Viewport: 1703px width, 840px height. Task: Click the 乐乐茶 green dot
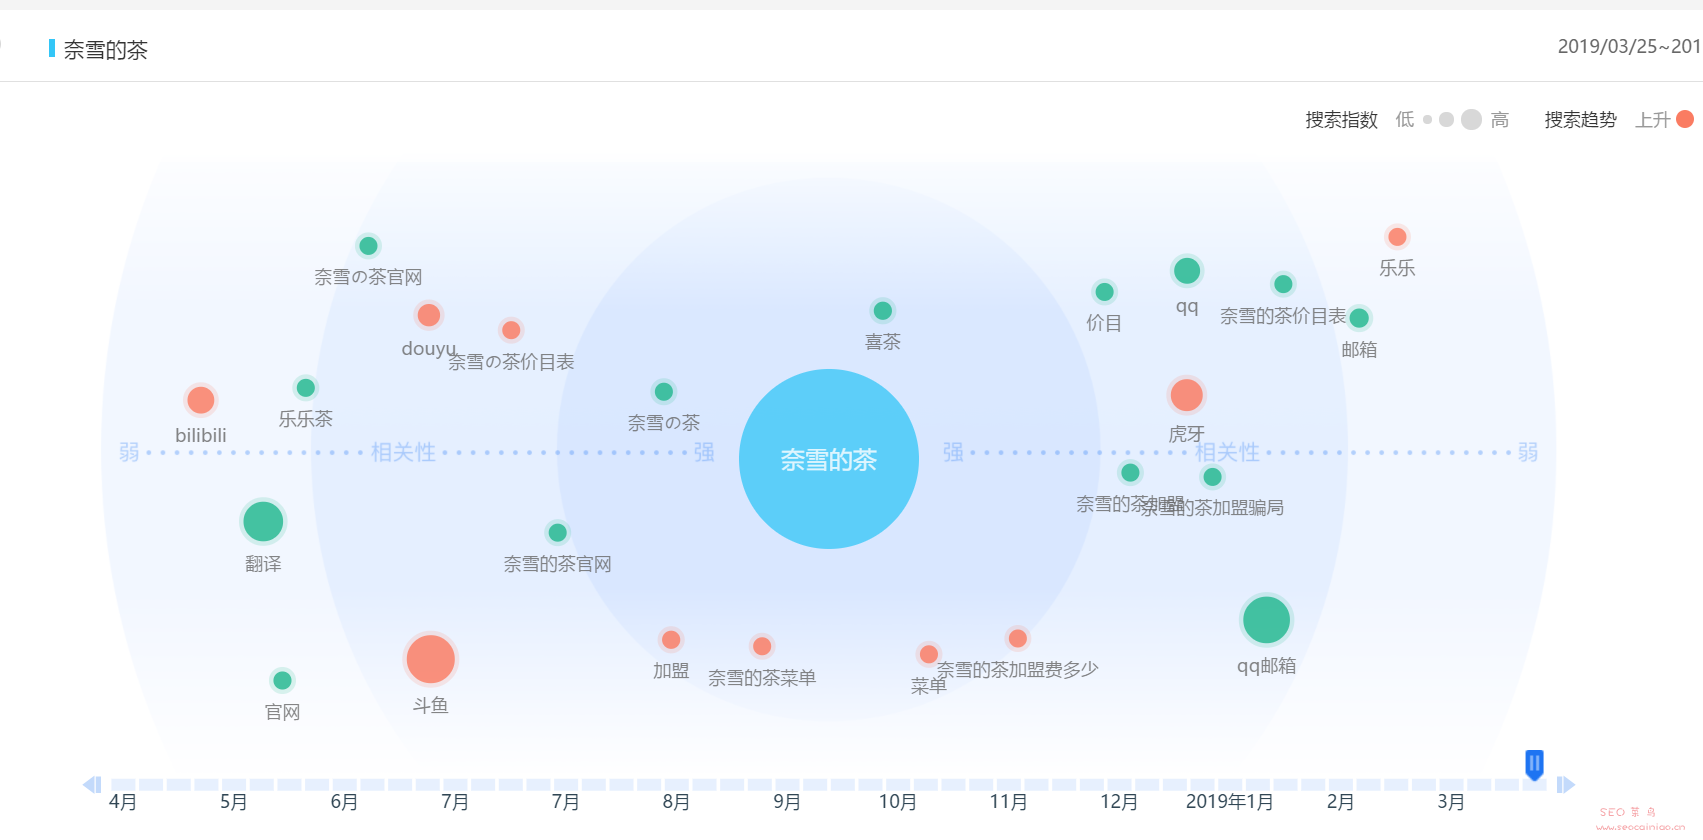306,388
